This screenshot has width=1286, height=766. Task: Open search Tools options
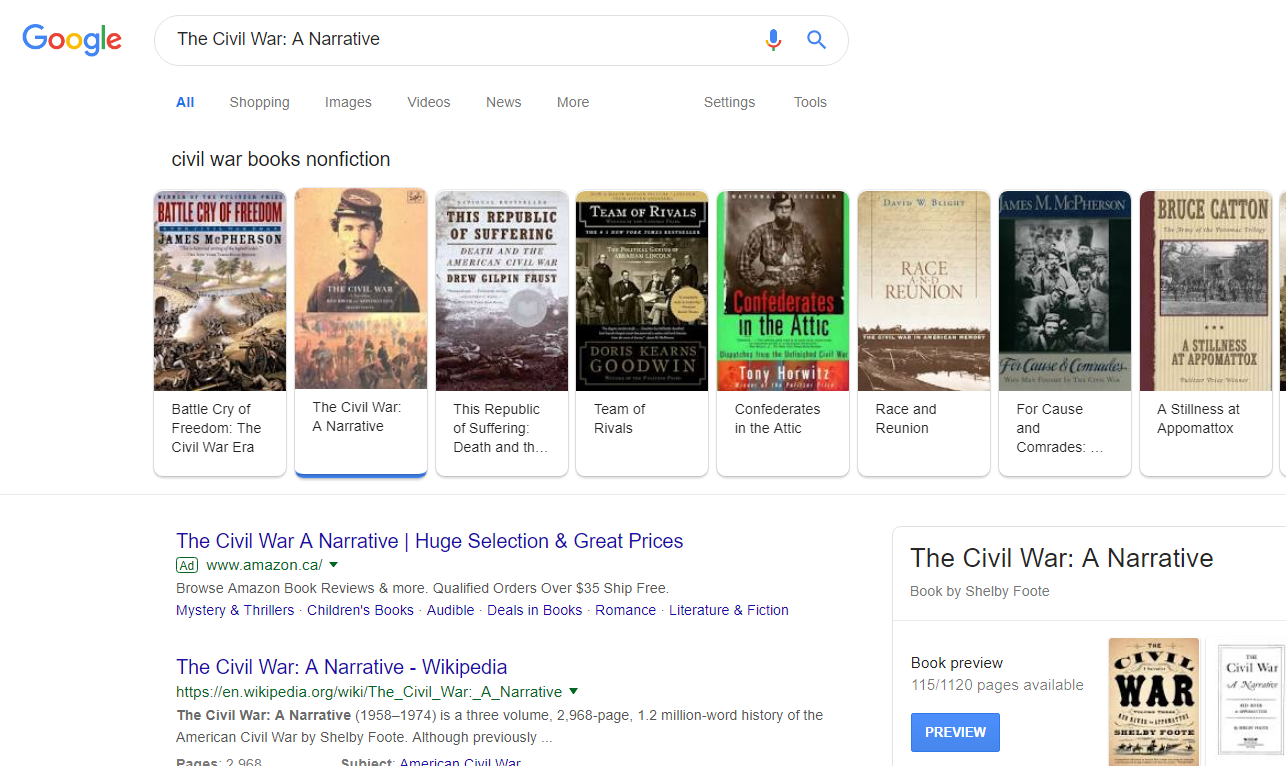(810, 102)
